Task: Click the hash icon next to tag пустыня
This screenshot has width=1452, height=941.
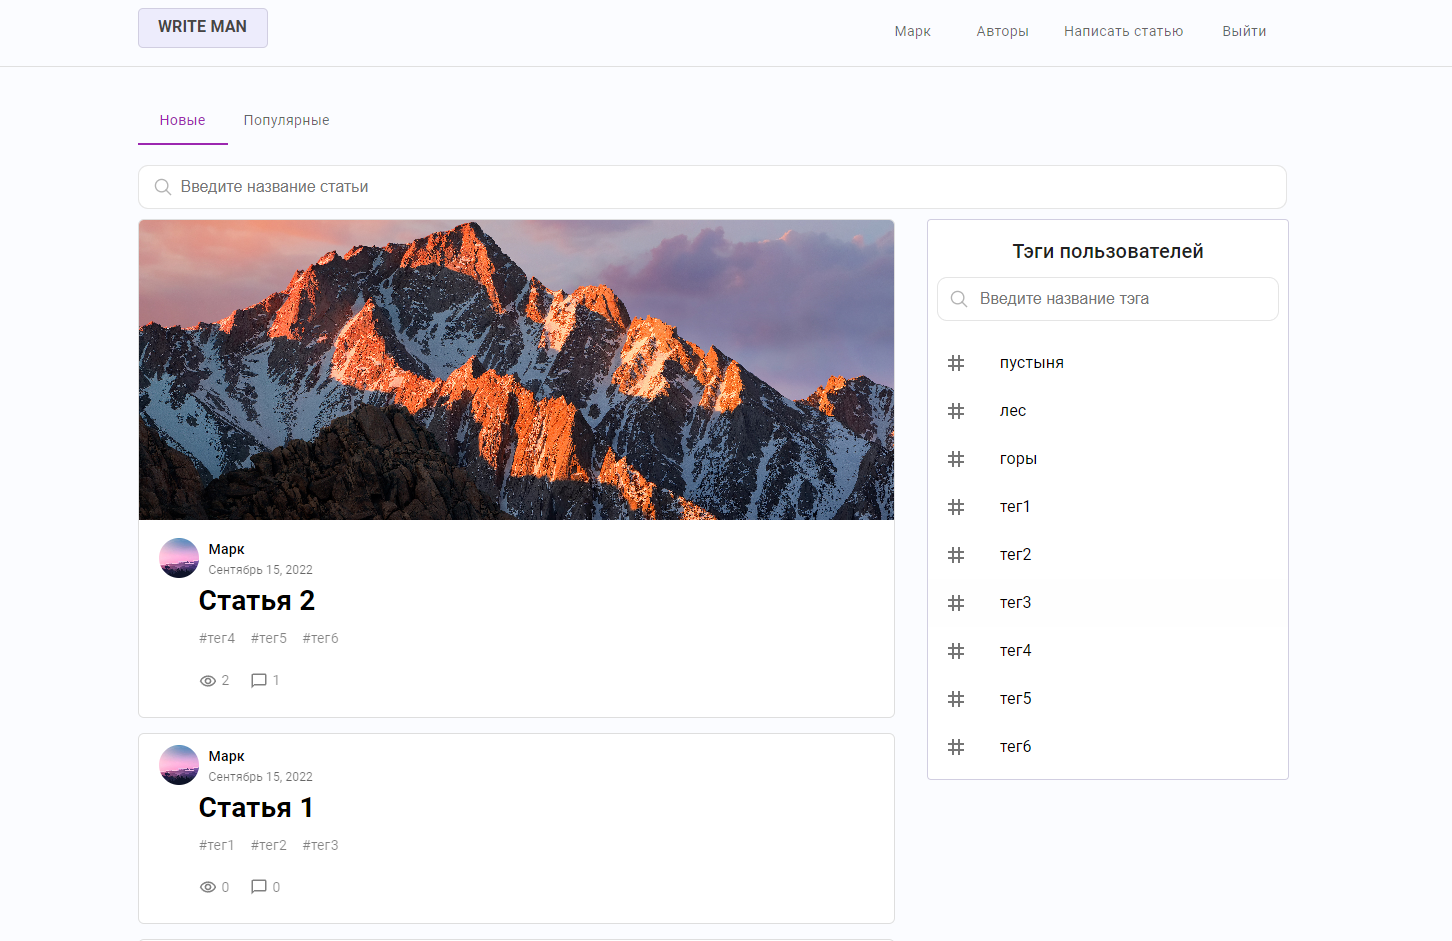Action: [956, 362]
